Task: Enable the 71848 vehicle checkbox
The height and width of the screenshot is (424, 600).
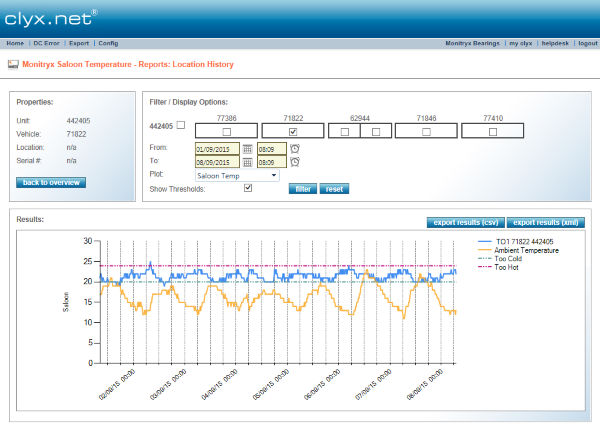Action: pos(426,132)
